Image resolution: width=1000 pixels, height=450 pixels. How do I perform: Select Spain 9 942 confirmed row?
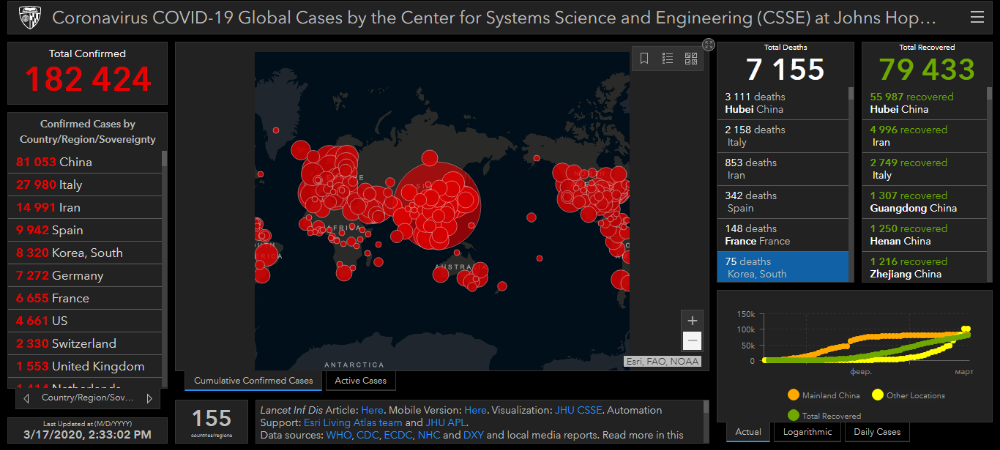85,230
